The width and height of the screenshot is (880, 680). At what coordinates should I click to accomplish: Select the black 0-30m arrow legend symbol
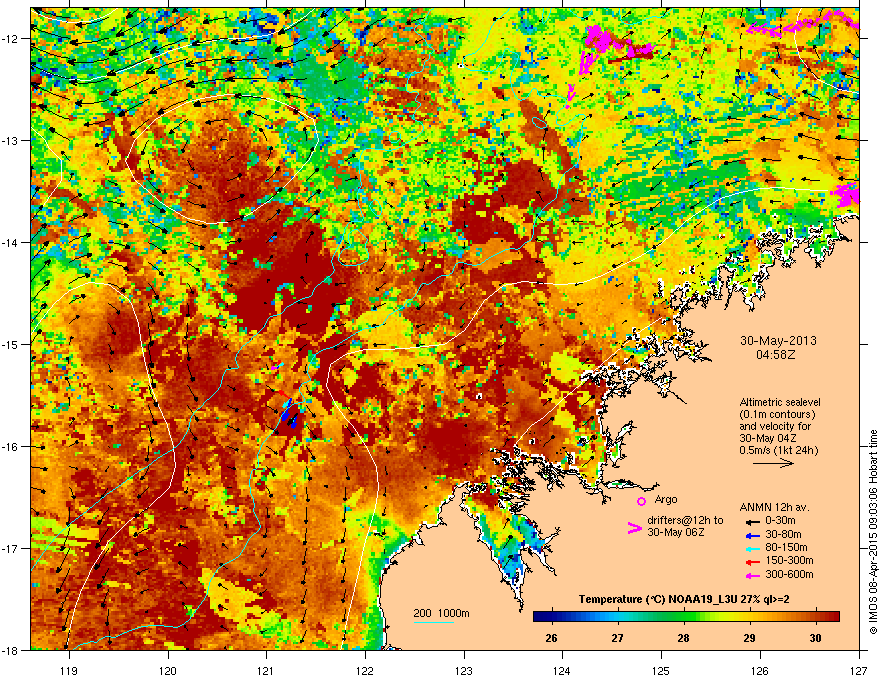point(751,521)
